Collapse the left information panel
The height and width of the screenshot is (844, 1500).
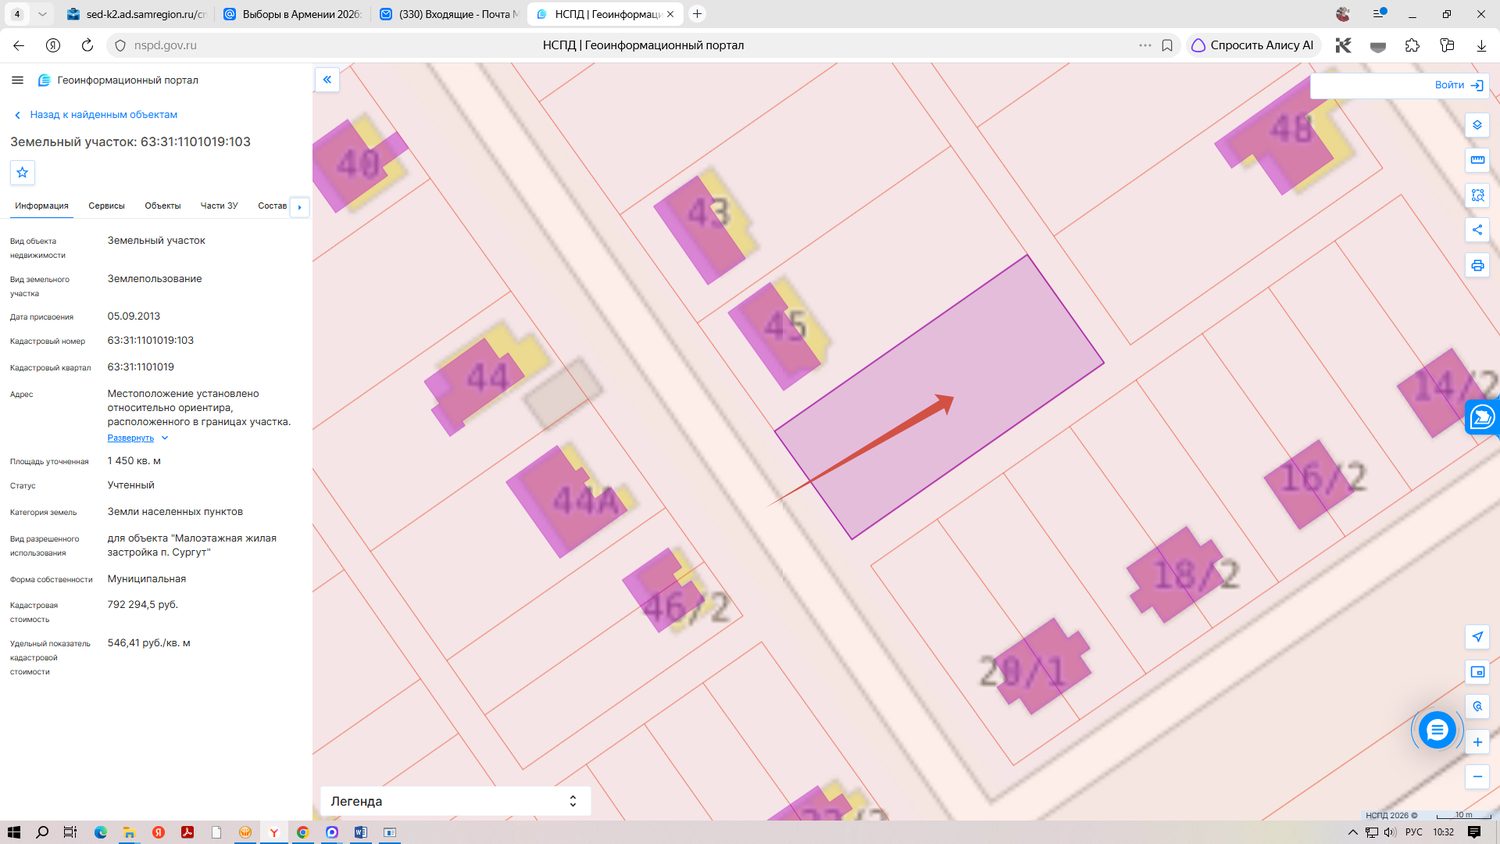tap(327, 80)
